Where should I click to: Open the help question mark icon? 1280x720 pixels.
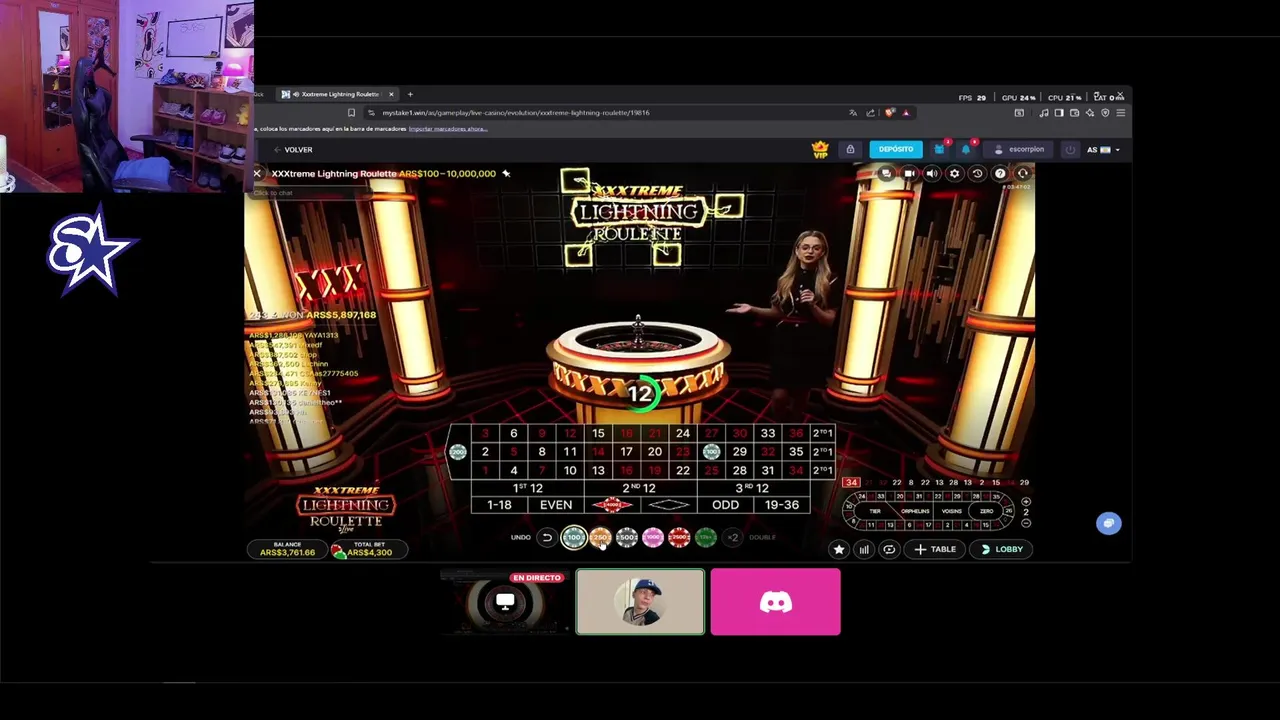pyautogui.click(x=1000, y=174)
